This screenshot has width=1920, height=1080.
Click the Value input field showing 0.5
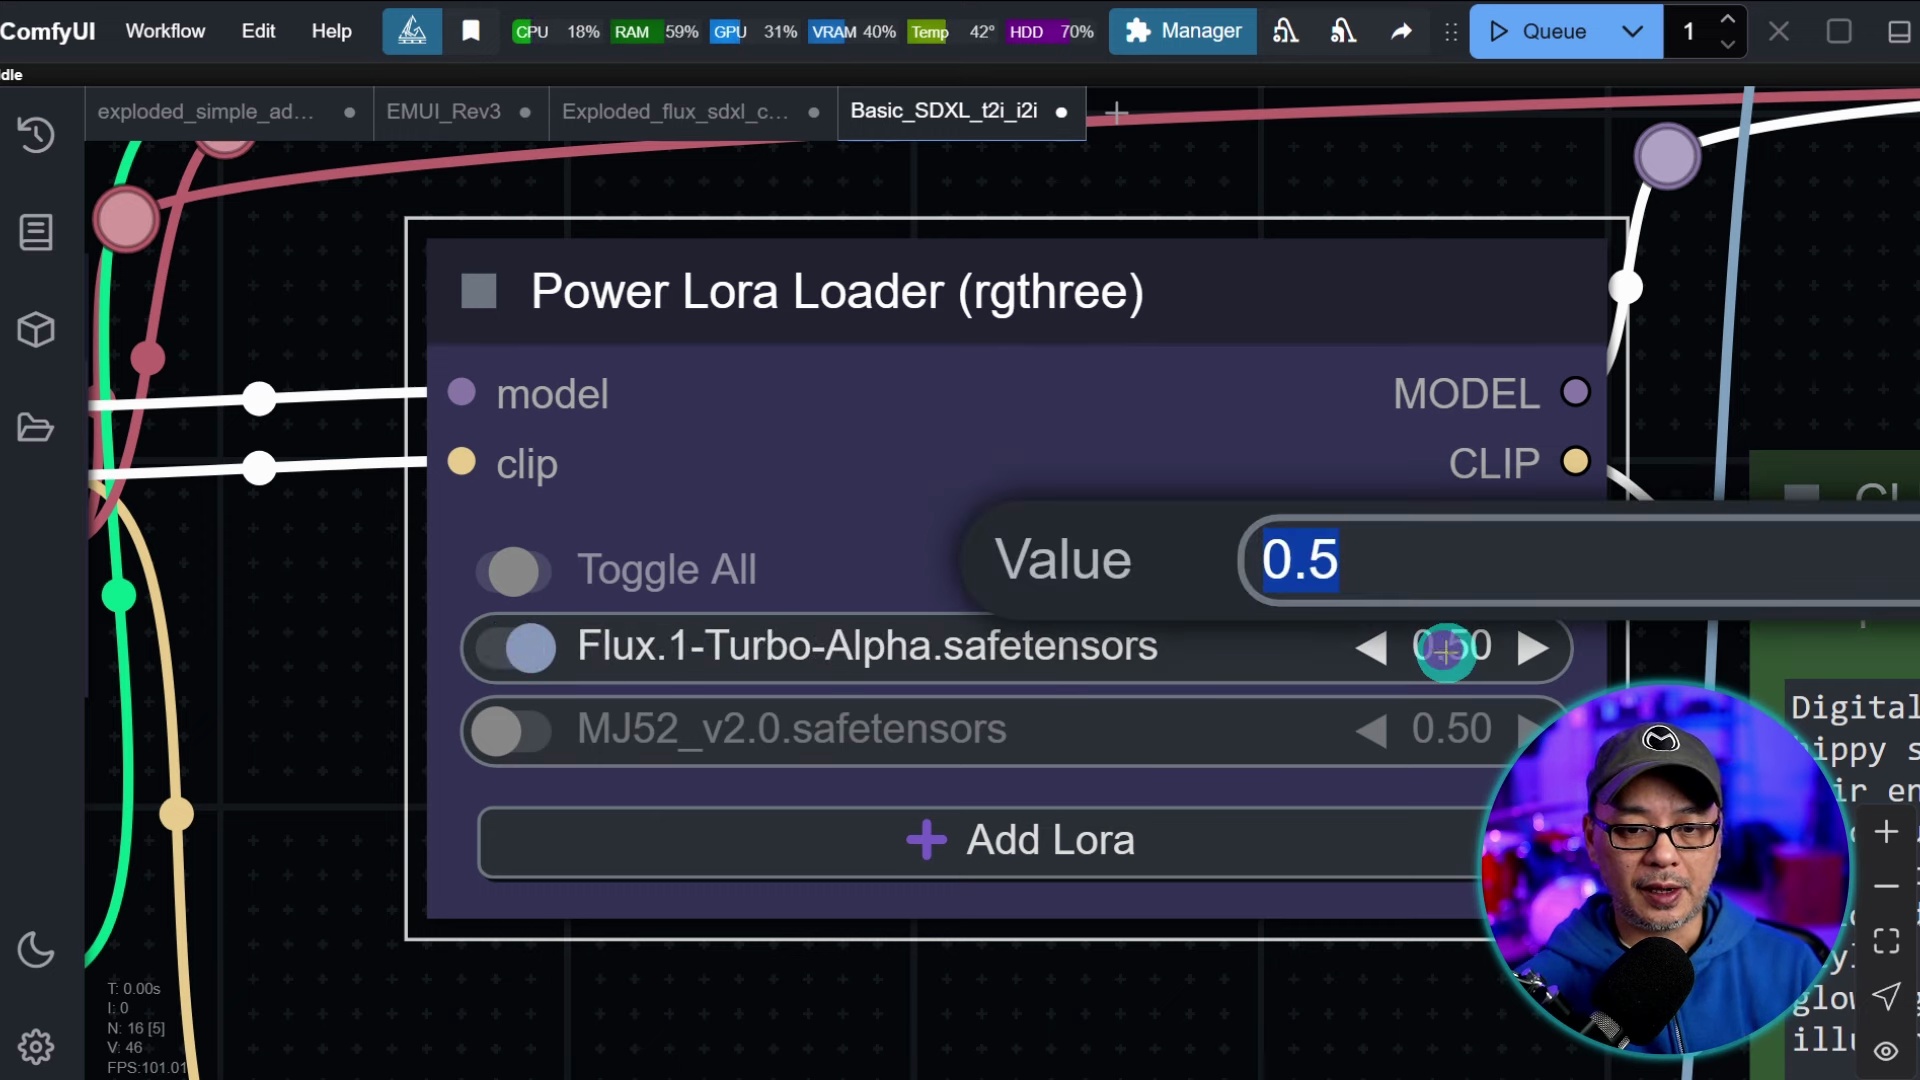[x=1580, y=561]
